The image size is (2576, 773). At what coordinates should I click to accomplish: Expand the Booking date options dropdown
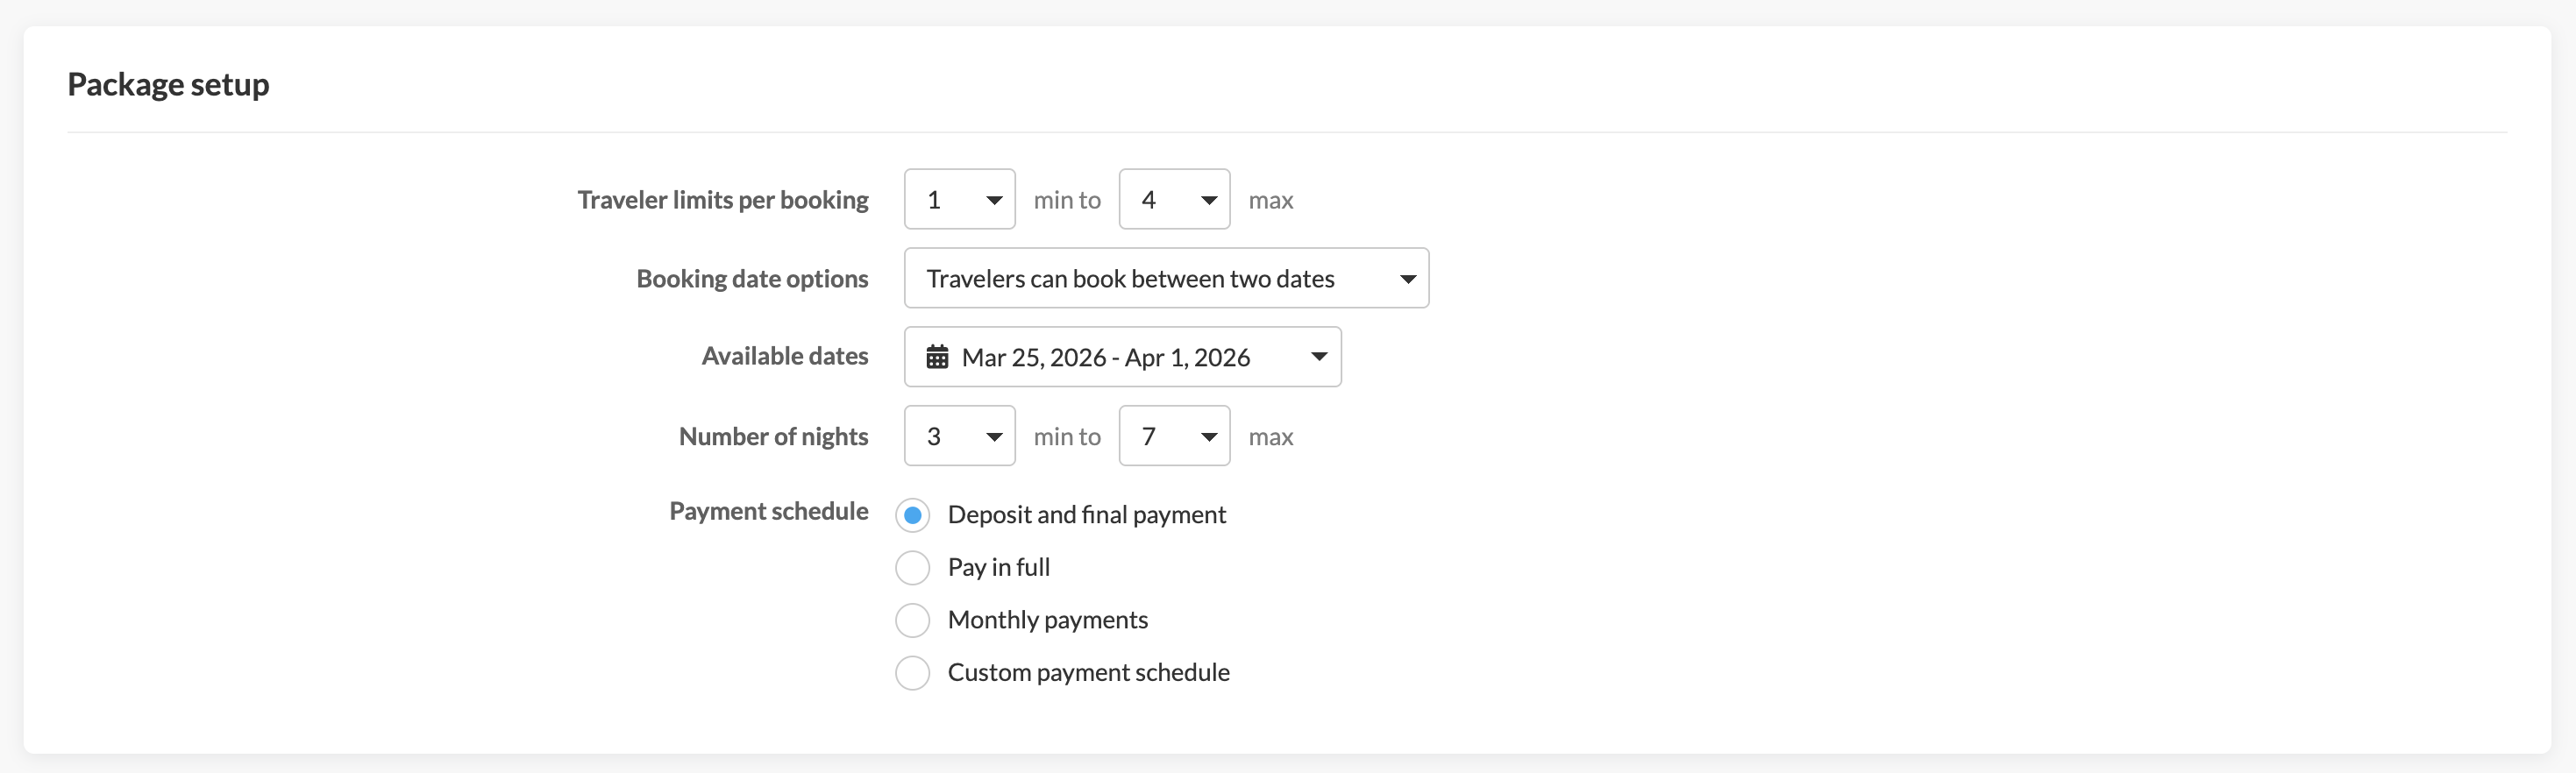pos(1166,278)
